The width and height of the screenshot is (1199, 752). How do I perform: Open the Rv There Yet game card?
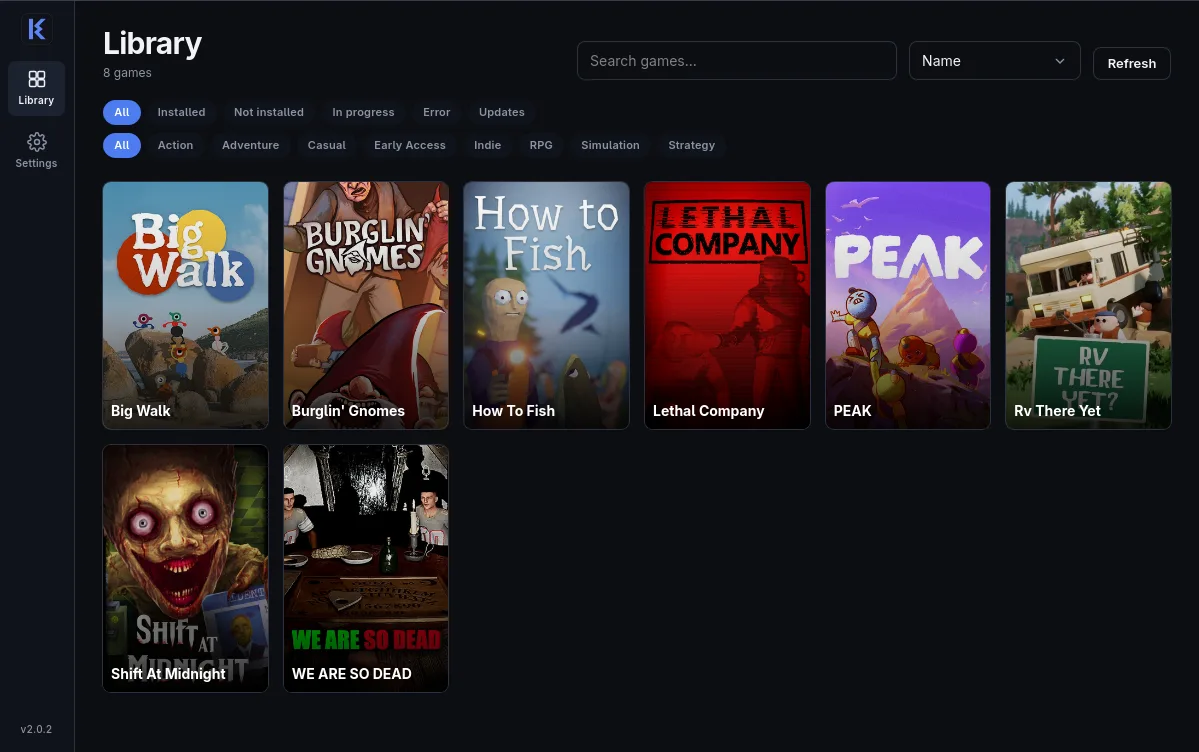1088,305
